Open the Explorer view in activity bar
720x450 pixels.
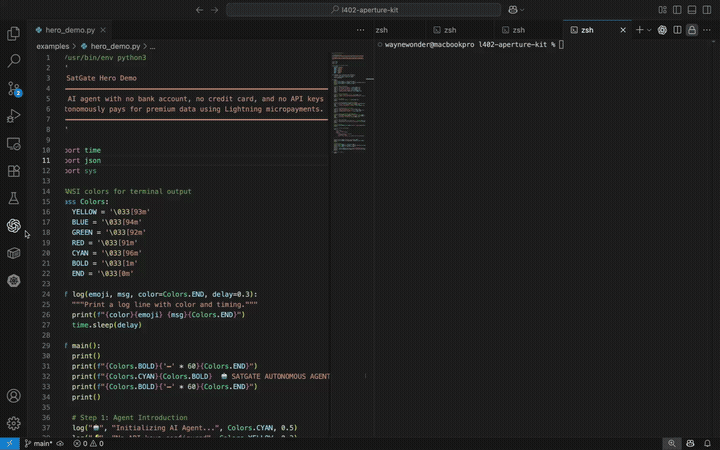[x=14, y=33]
